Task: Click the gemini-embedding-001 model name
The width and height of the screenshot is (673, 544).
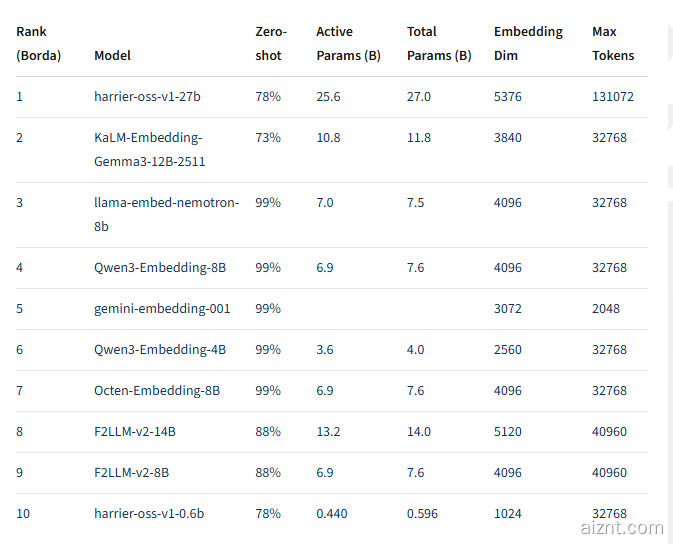Action: tap(162, 309)
